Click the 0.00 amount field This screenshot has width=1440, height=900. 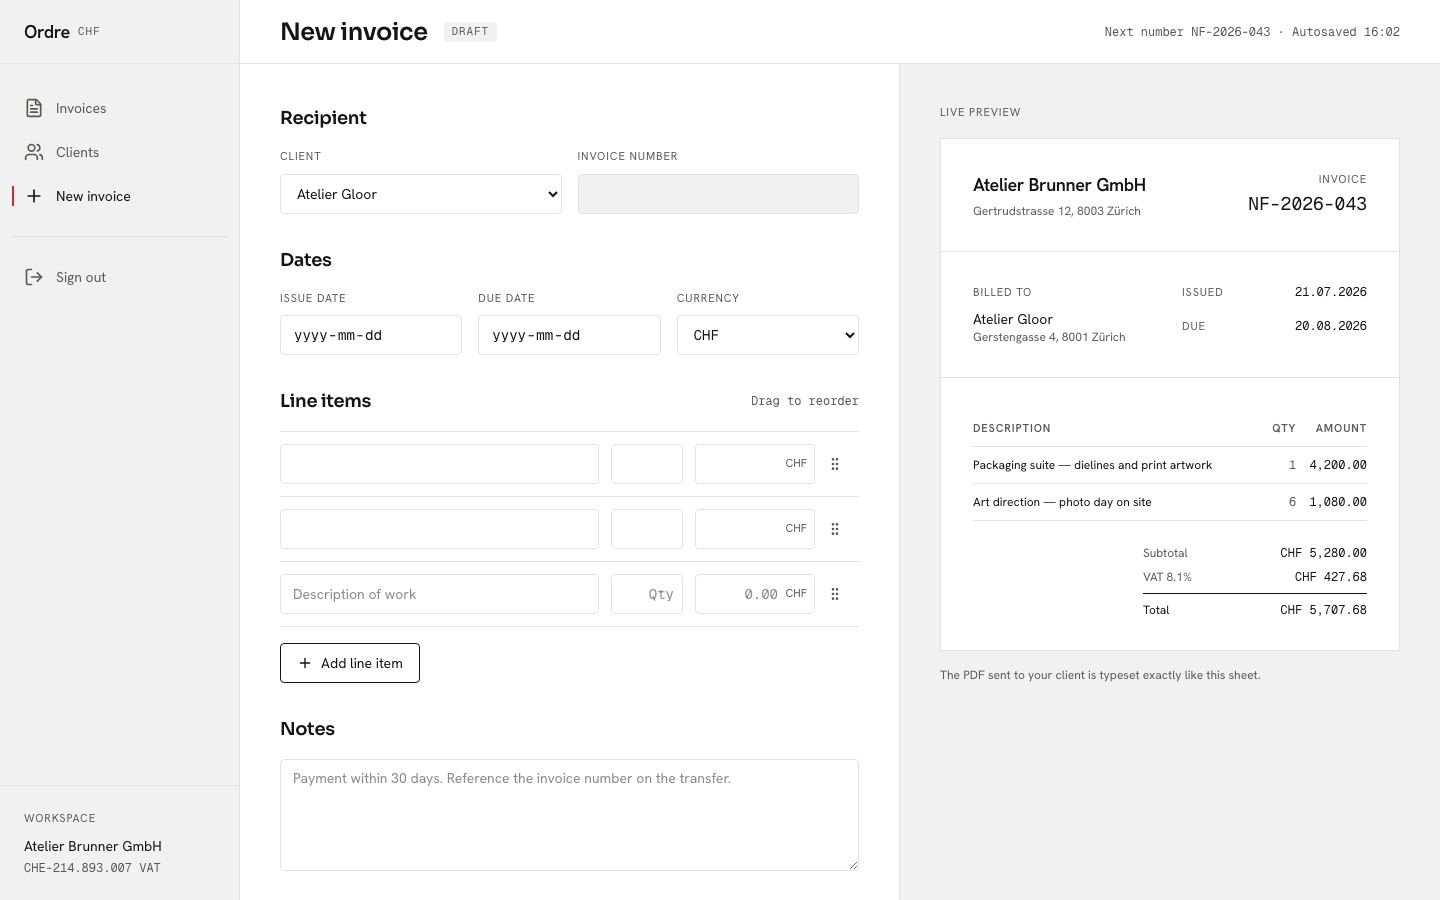(755, 594)
